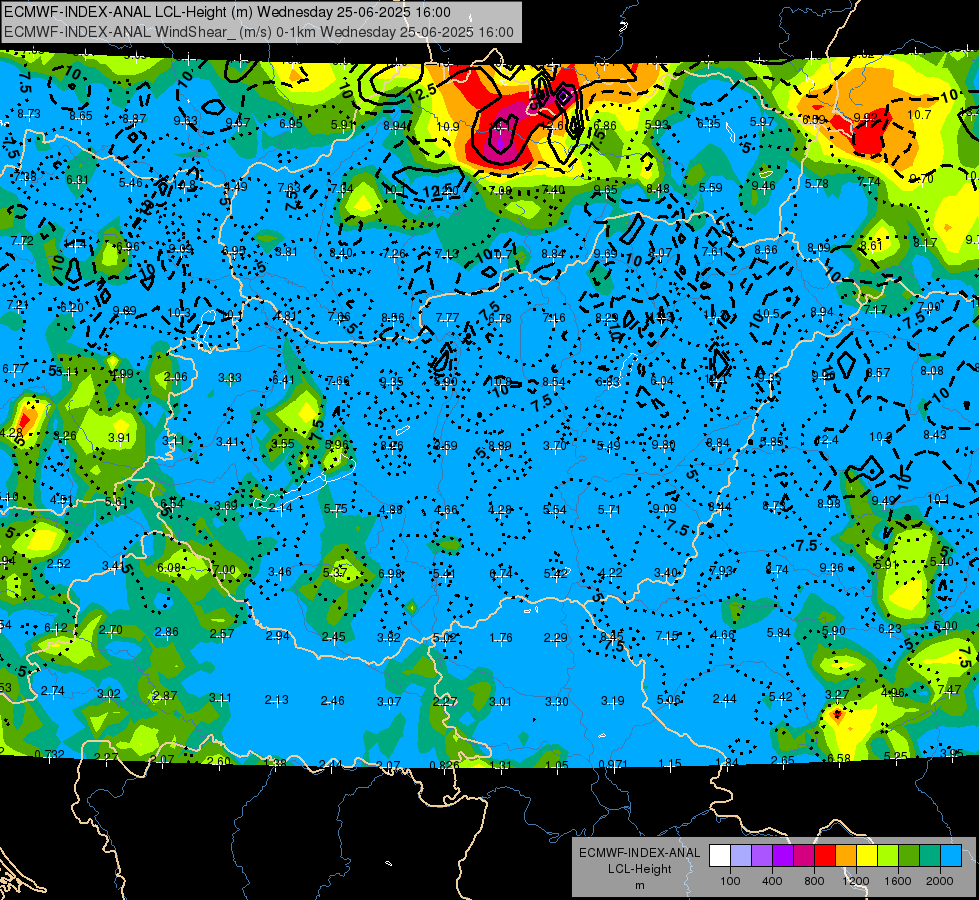The height and width of the screenshot is (900, 979).
Task: Click 'LCL-Height' text in the legend box
Action: pyautogui.click(x=639, y=869)
